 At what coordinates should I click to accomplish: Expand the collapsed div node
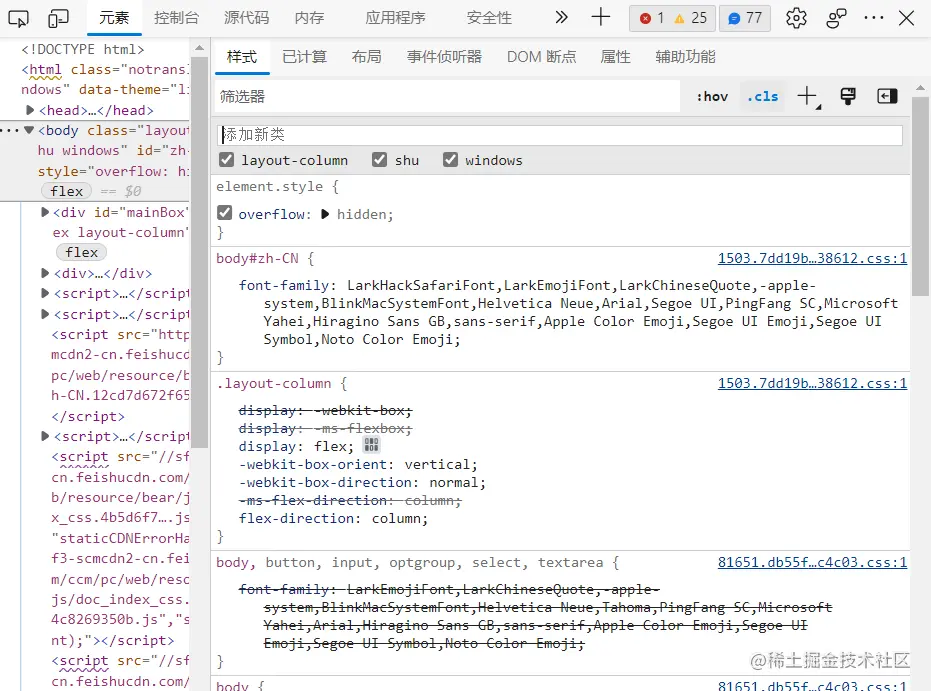(45, 273)
